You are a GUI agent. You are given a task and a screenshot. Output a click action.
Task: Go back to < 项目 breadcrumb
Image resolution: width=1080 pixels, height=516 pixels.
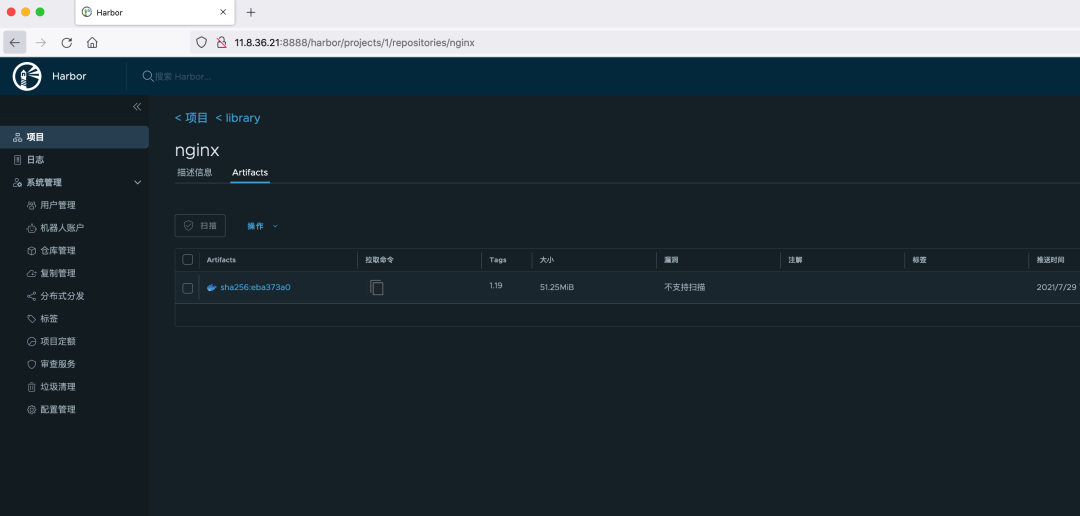[x=191, y=118]
